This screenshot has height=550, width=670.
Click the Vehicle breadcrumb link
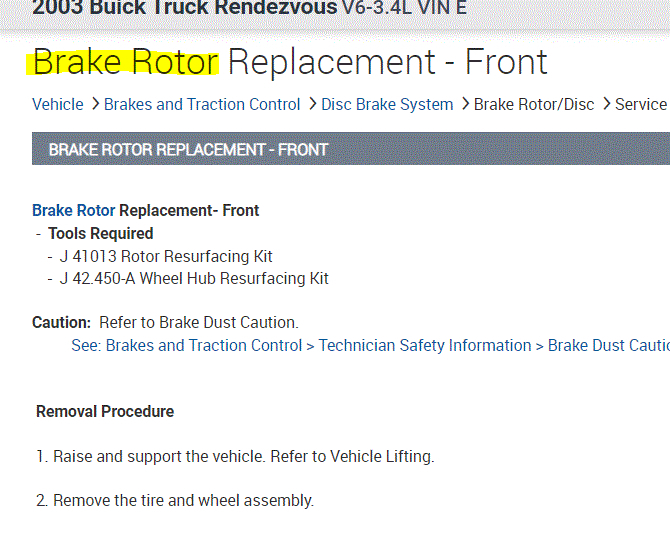point(58,104)
